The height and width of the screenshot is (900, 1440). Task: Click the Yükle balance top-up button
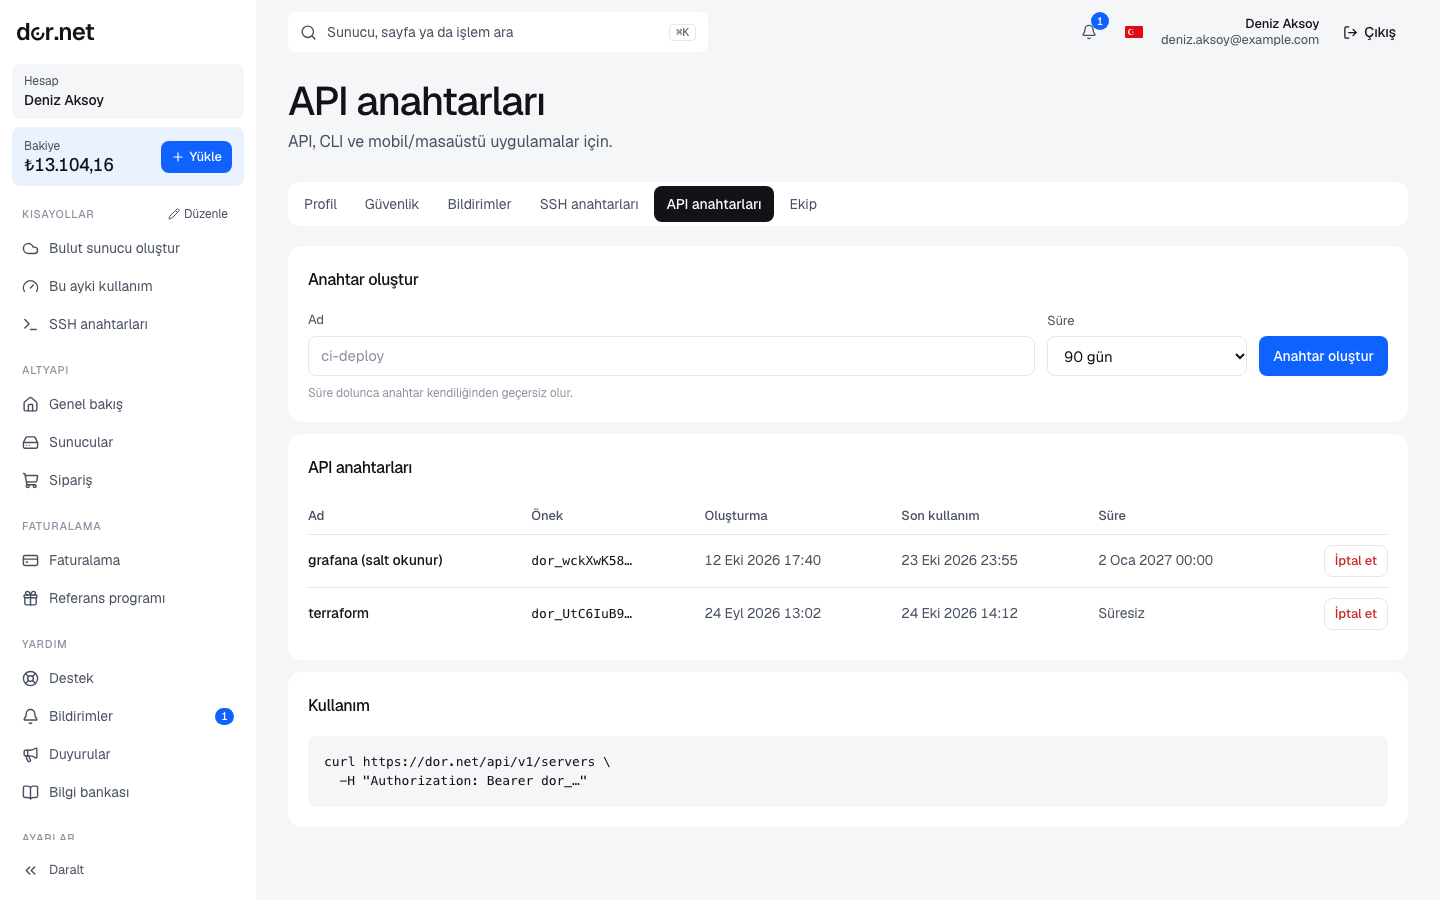tap(196, 157)
